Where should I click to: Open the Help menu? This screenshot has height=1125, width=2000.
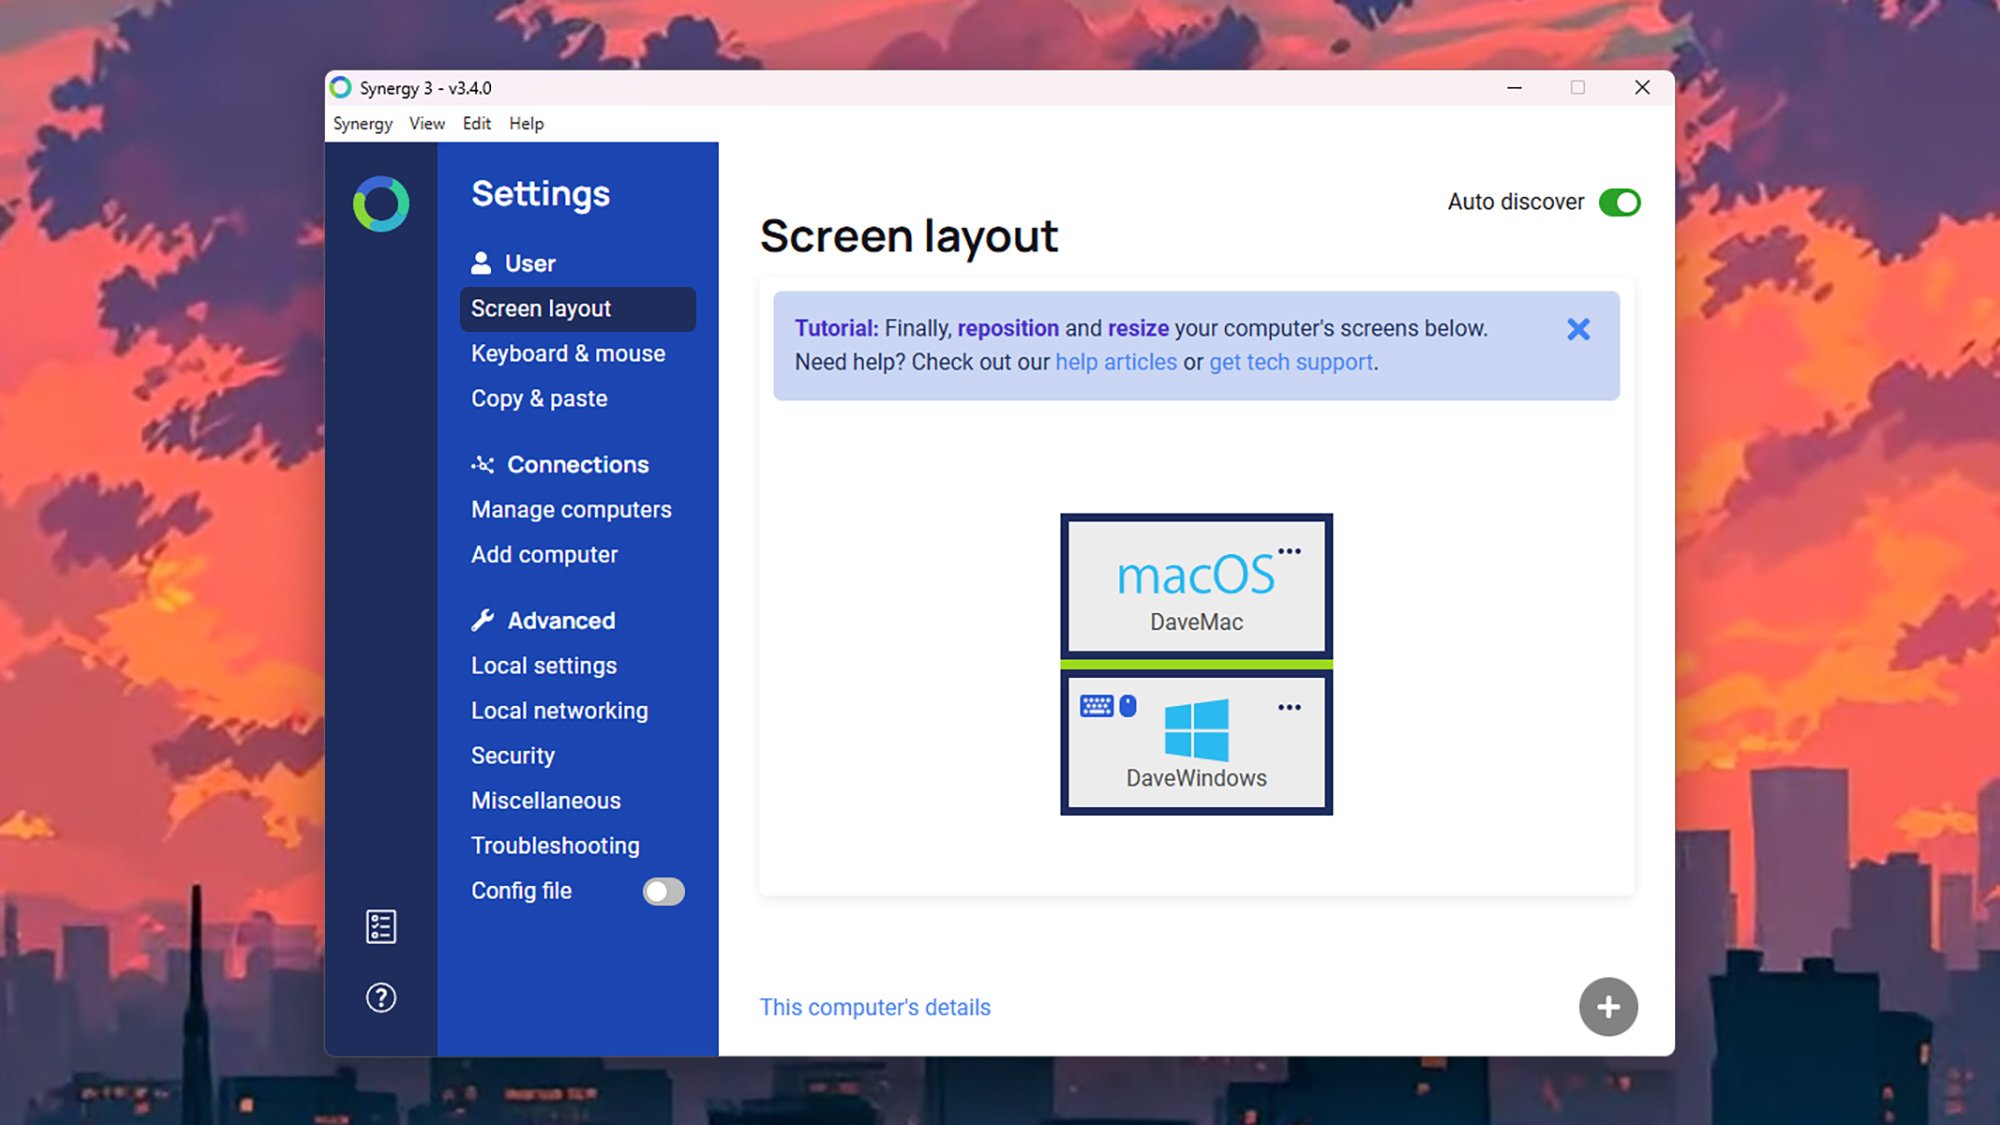[x=526, y=123]
